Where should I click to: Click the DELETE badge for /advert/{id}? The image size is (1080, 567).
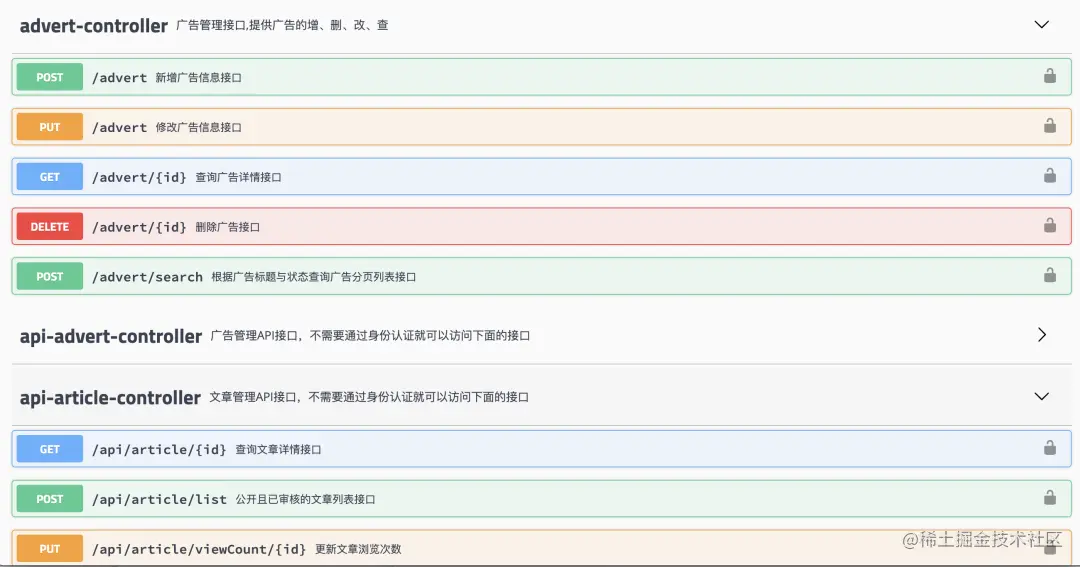(50, 226)
